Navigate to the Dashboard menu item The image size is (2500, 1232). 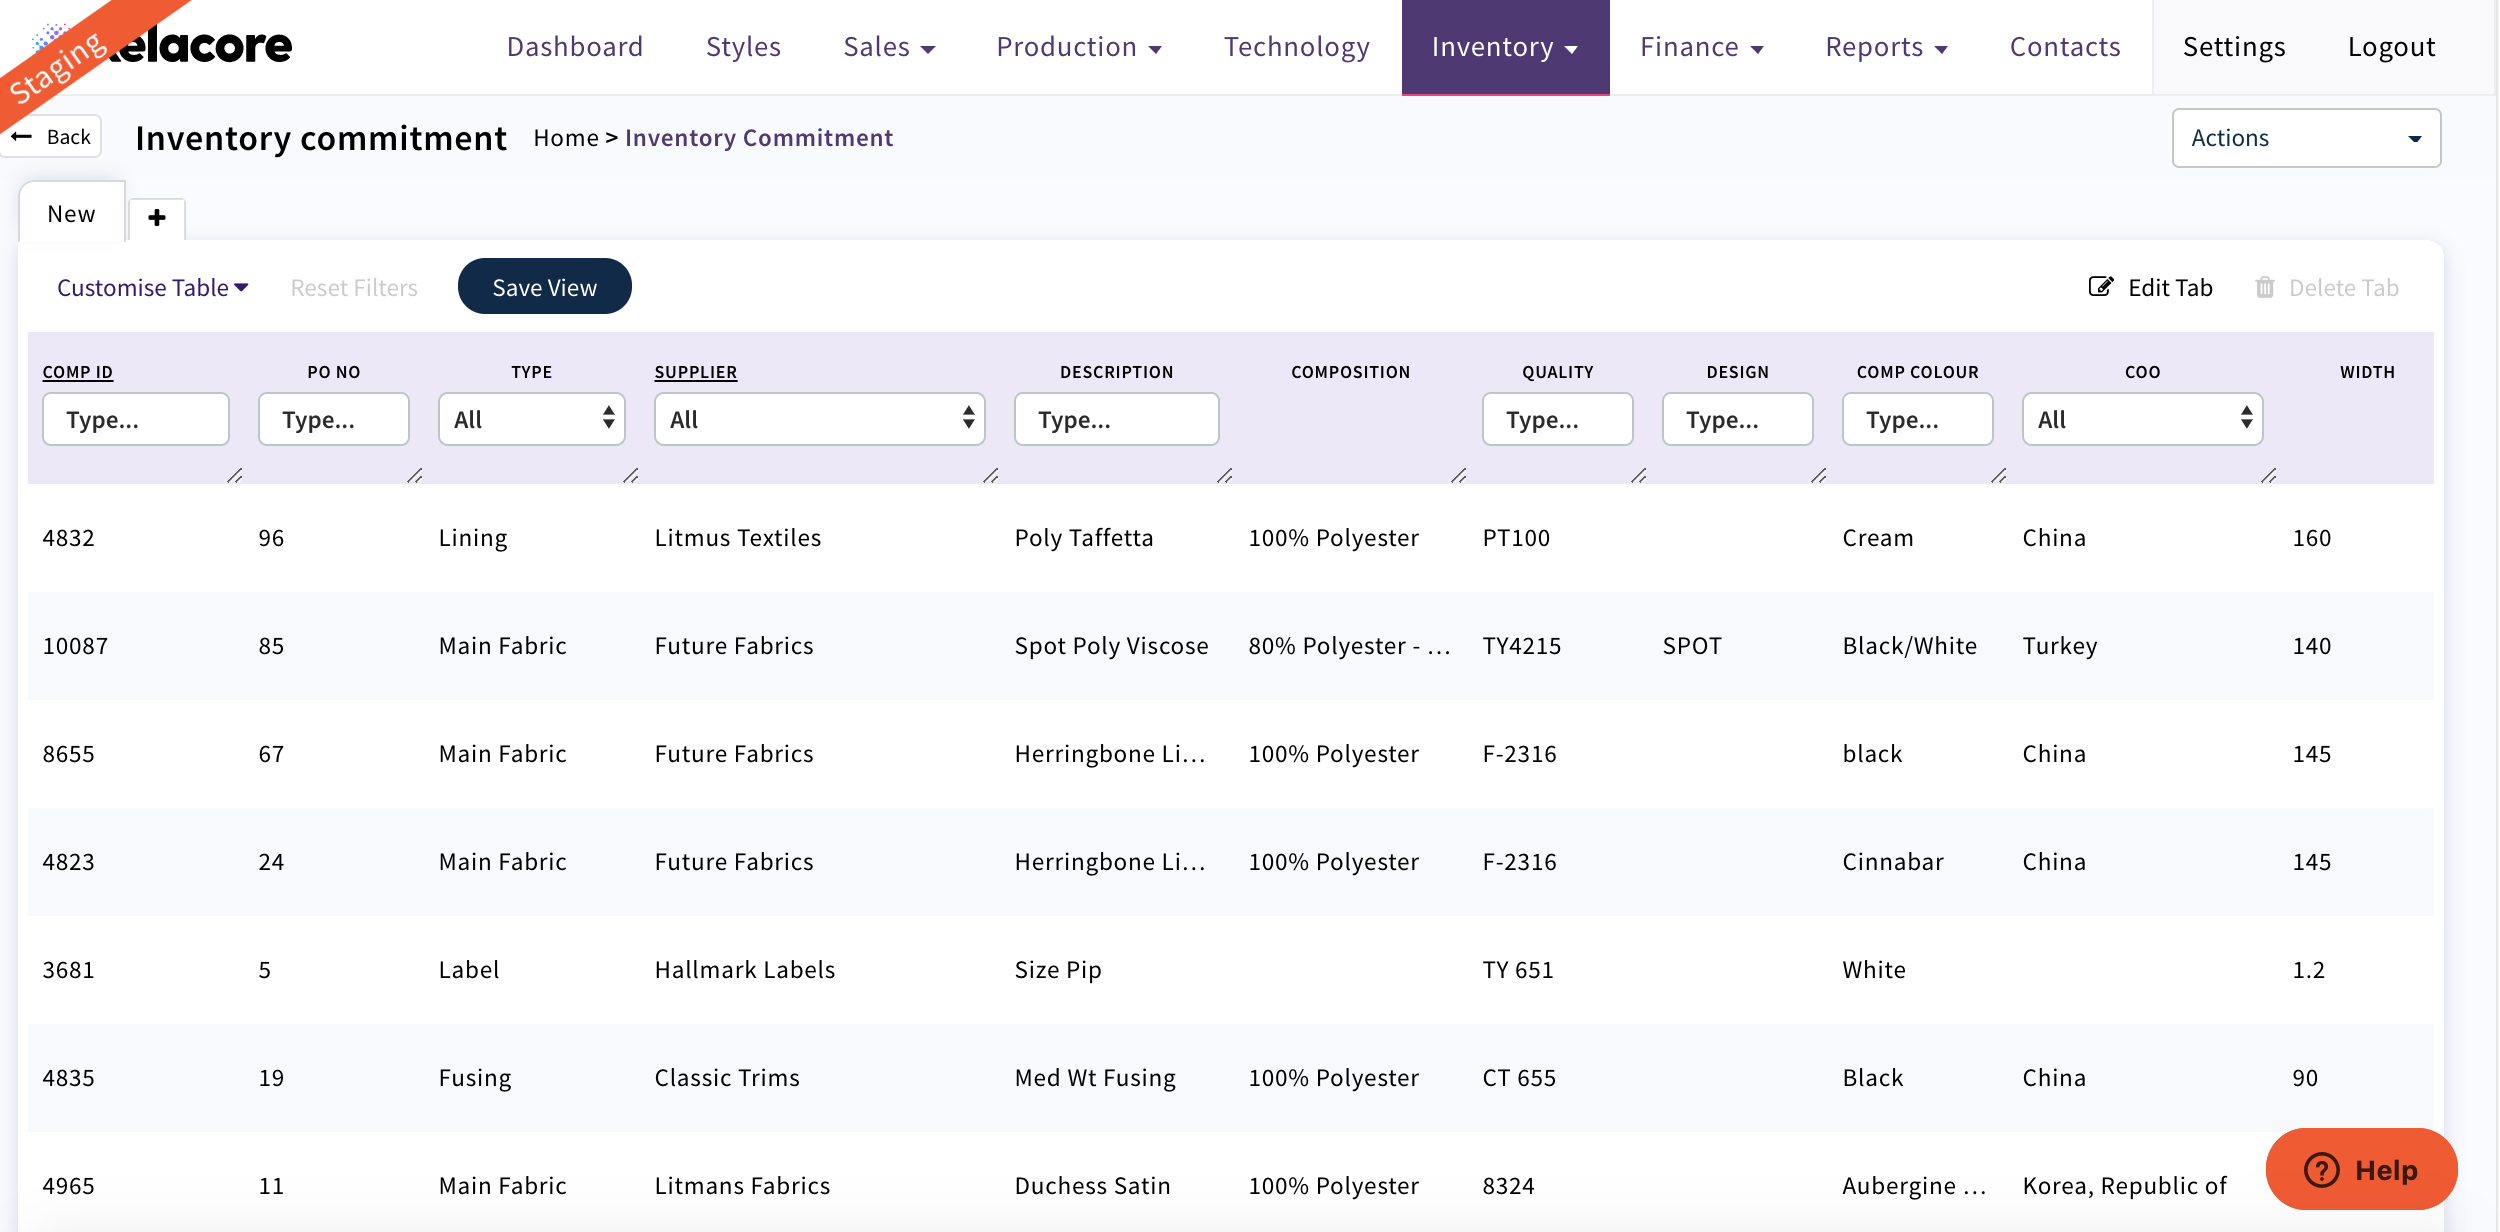pyautogui.click(x=575, y=47)
